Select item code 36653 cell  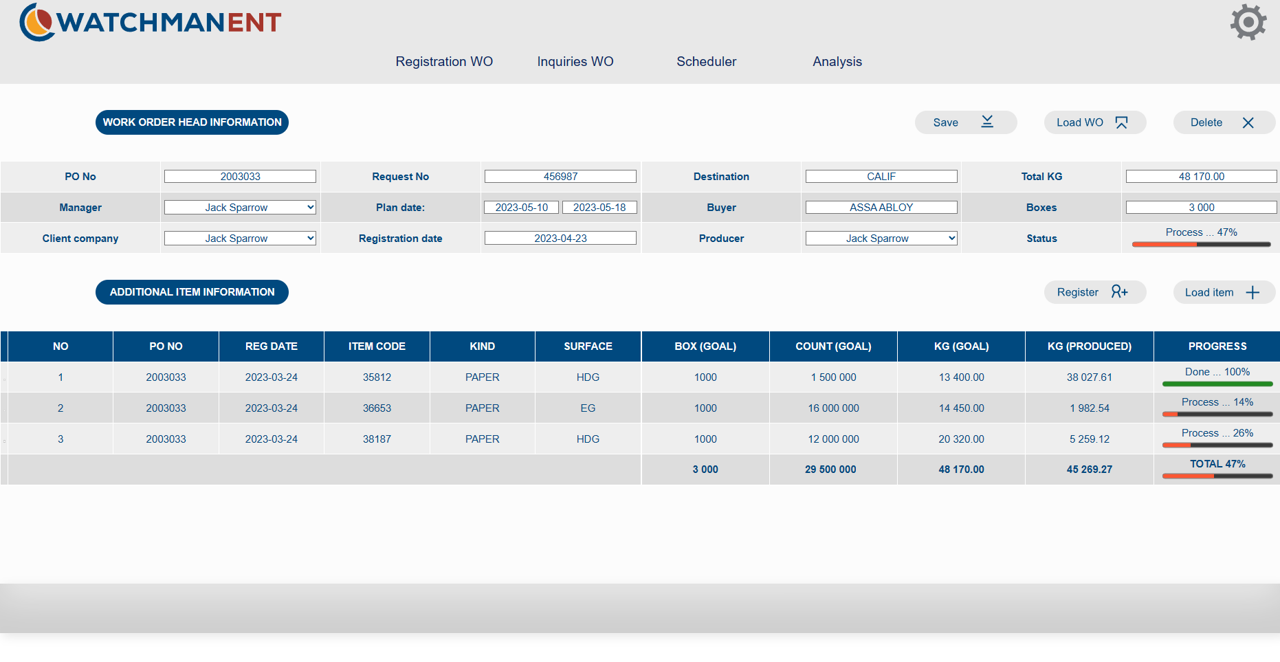click(x=377, y=408)
